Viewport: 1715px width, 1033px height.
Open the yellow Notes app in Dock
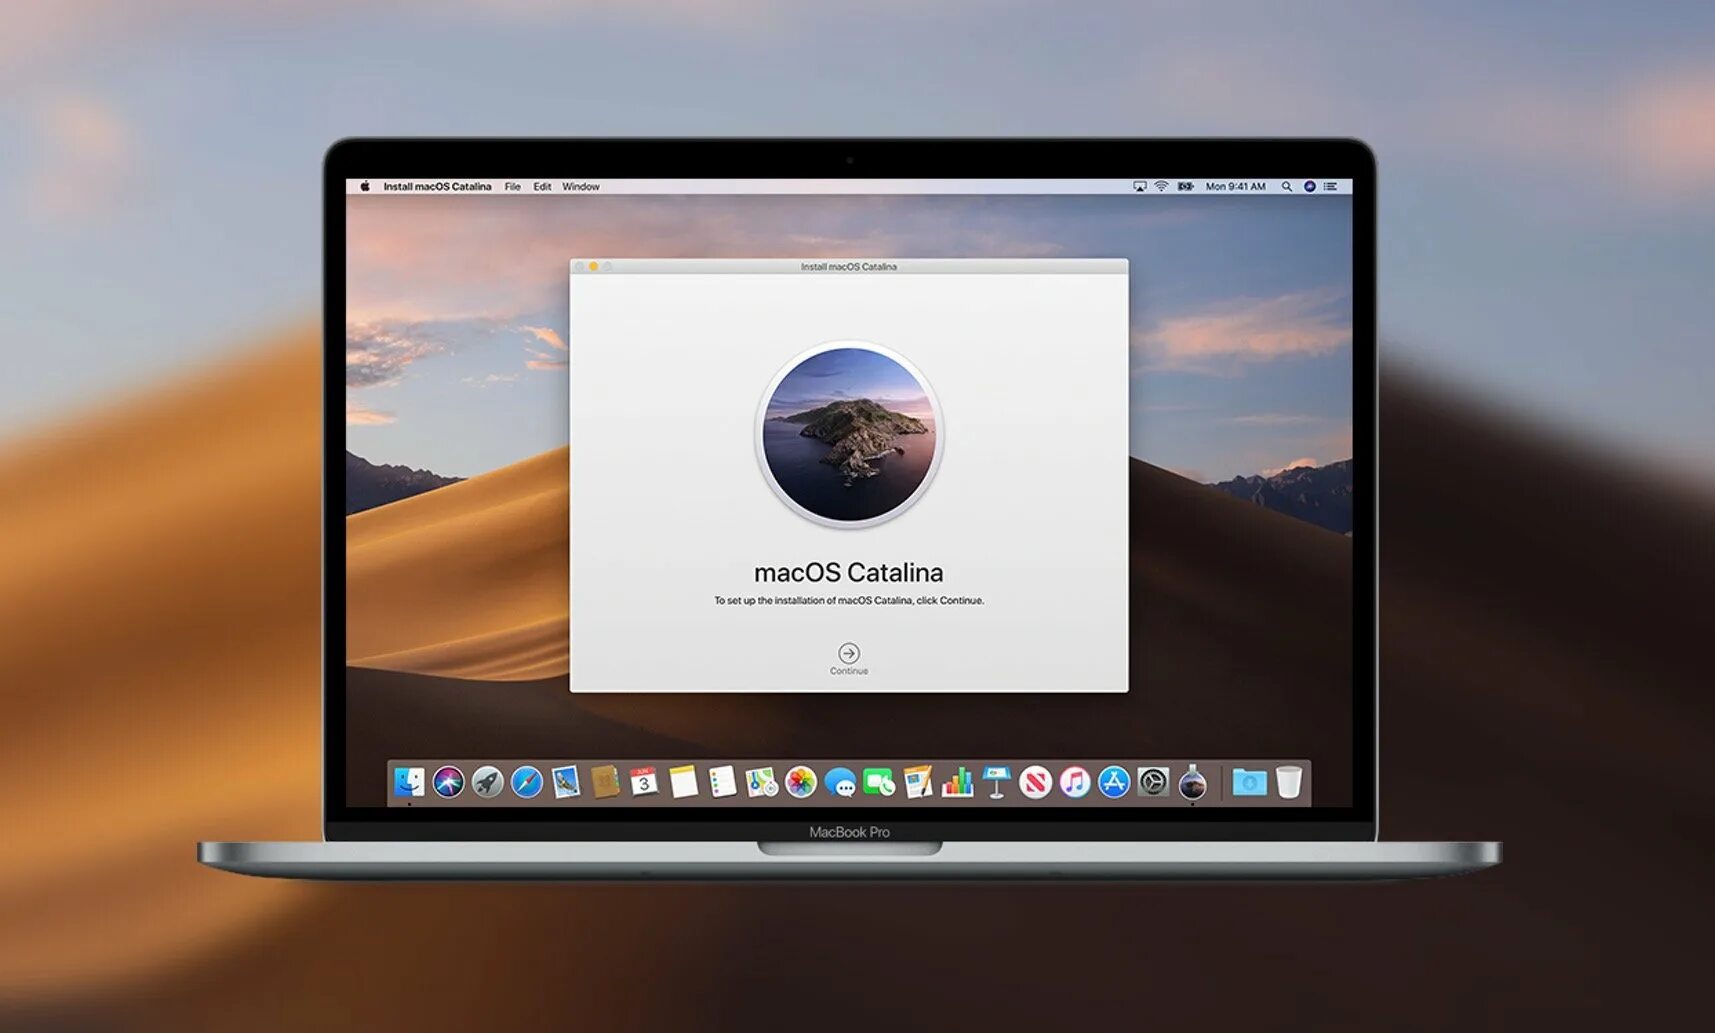tap(683, 782)
